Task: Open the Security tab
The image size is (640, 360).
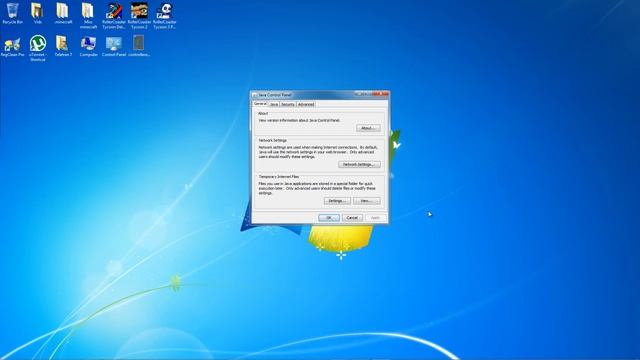Action: click(x=288, y=104)
